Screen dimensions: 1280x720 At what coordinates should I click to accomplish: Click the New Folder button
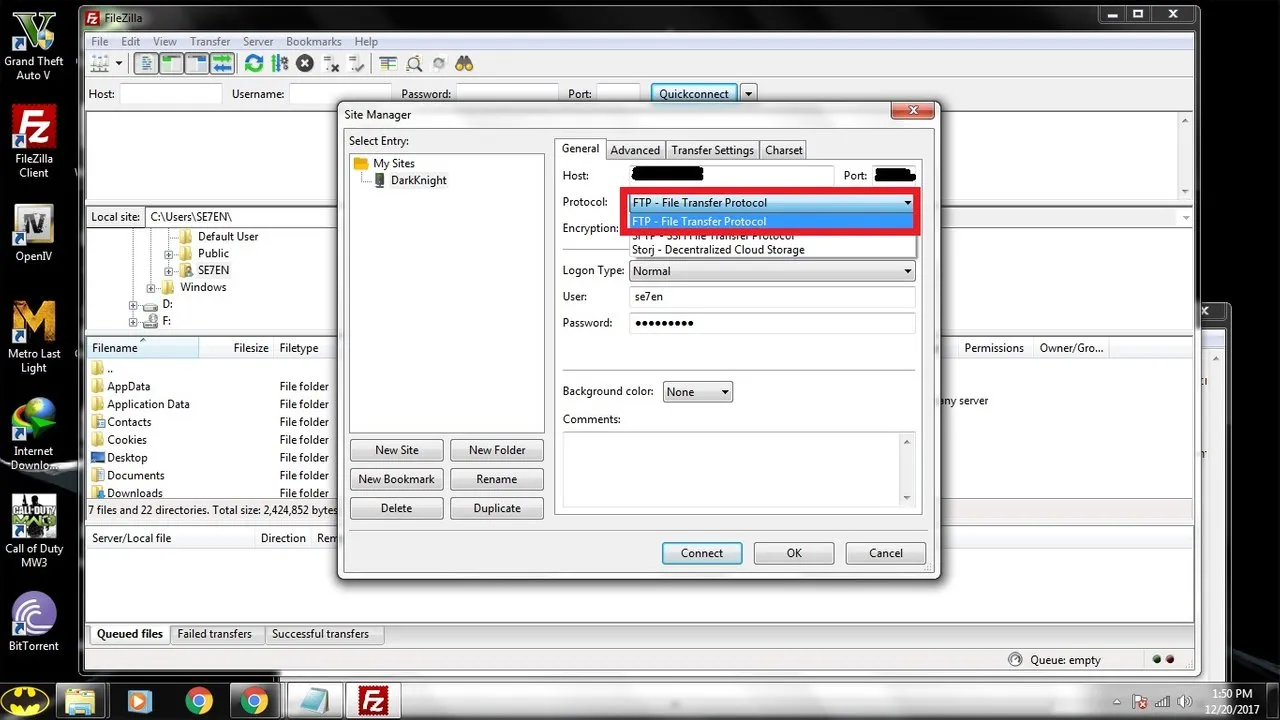click(497, 450)
